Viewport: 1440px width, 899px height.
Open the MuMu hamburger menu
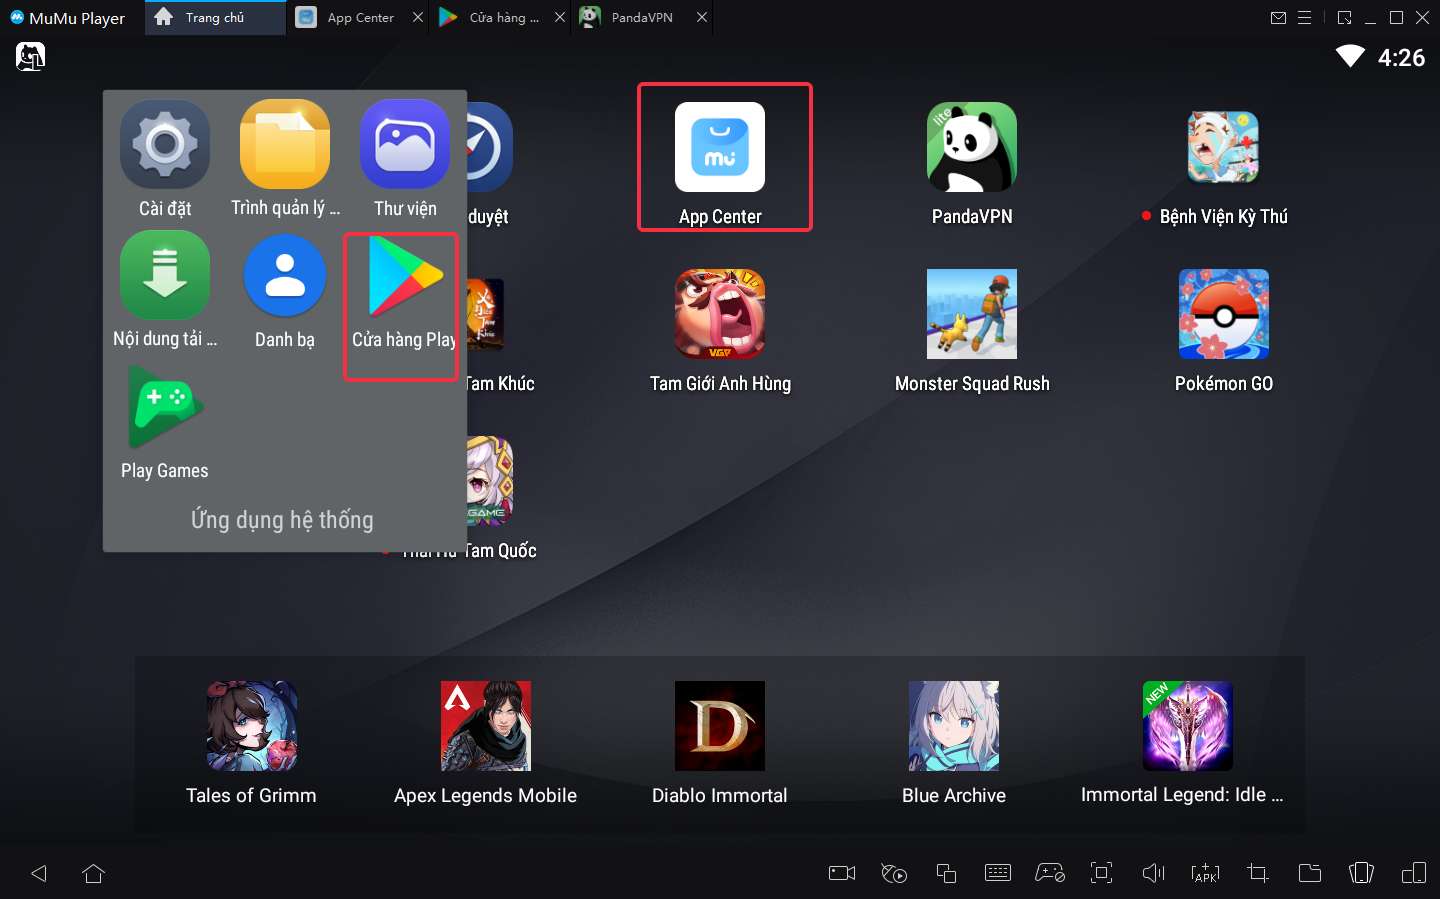click(x=1304, y=18)
